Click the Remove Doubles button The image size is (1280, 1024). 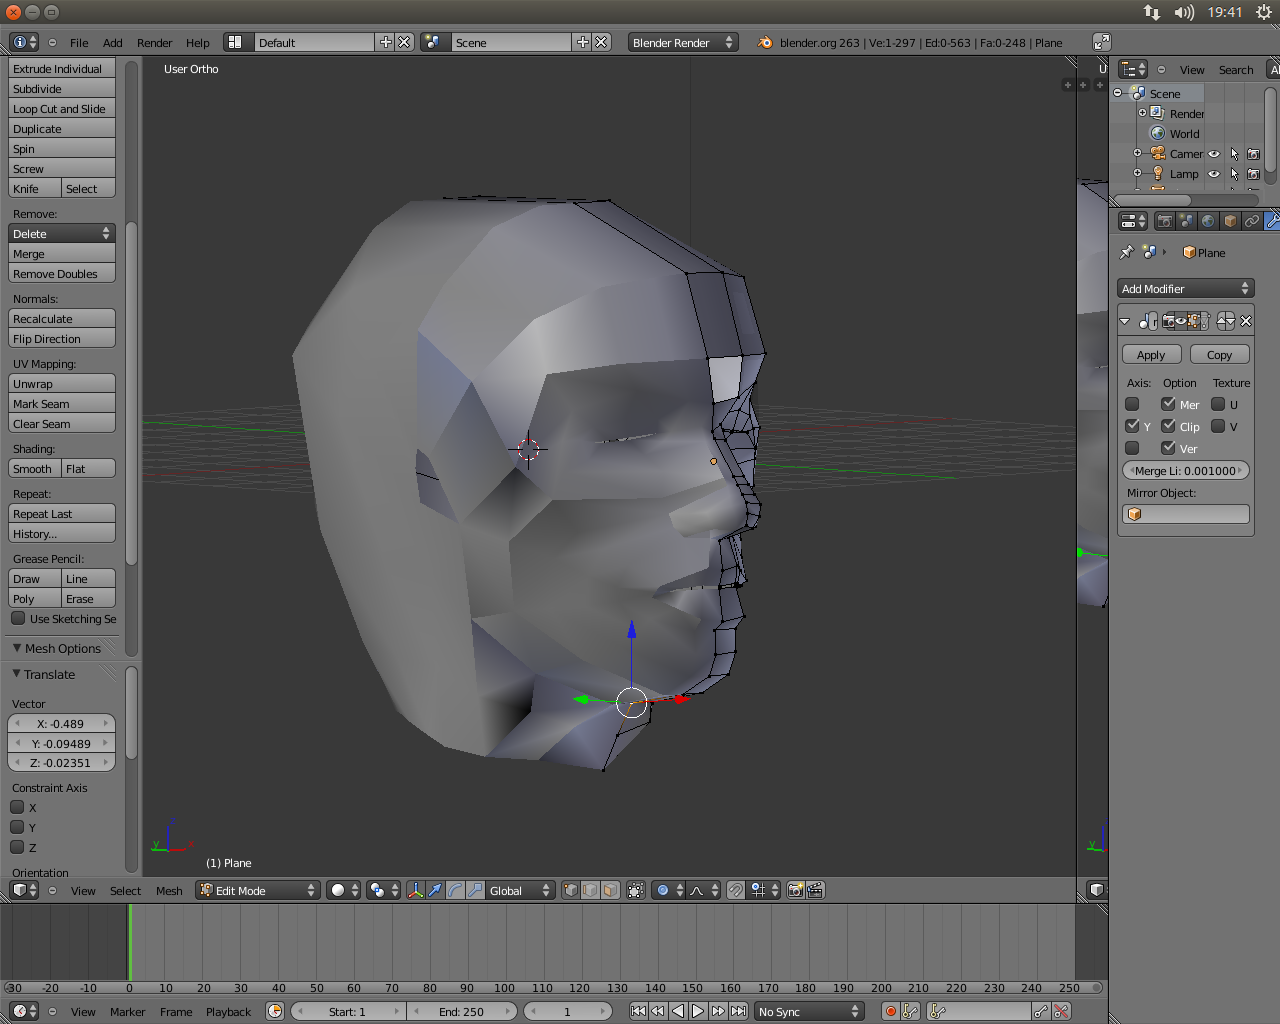click(x=62, y=274)
